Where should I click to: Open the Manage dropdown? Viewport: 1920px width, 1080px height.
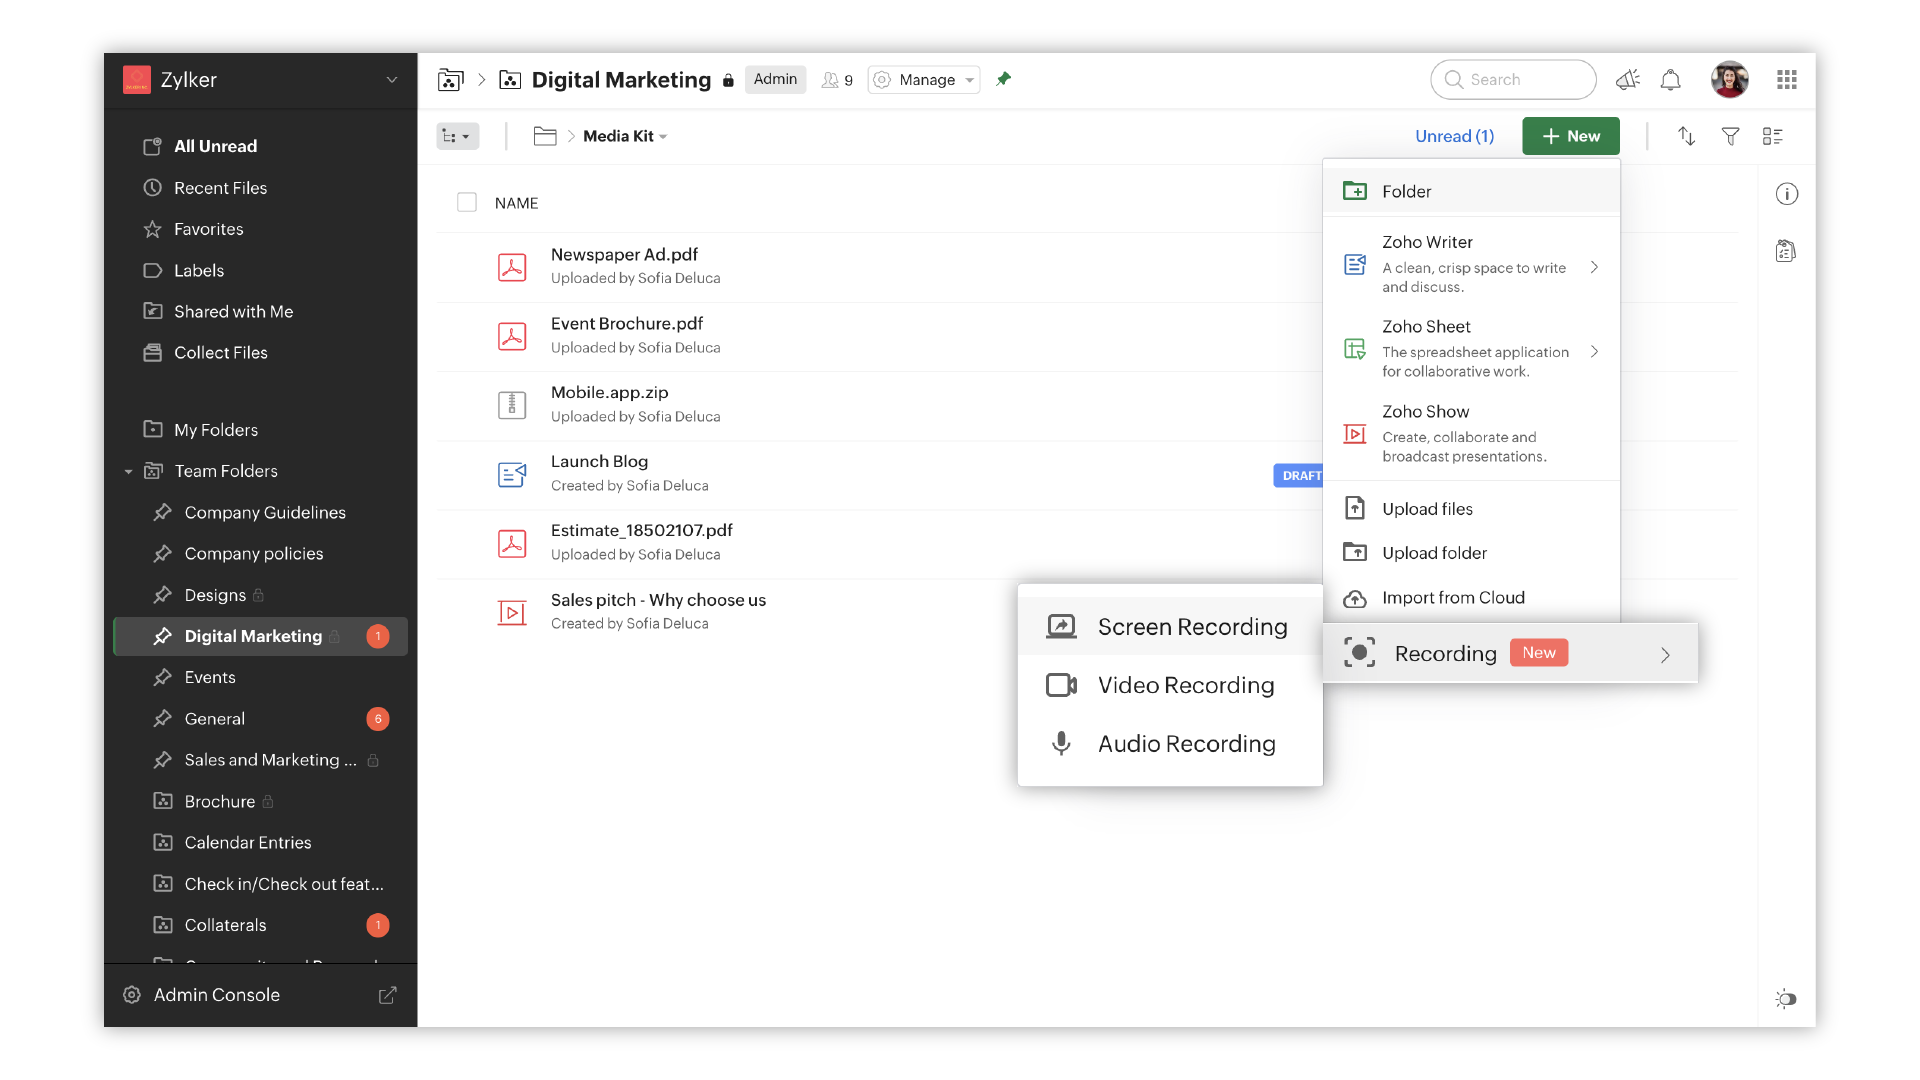click(x=924, y=80)
